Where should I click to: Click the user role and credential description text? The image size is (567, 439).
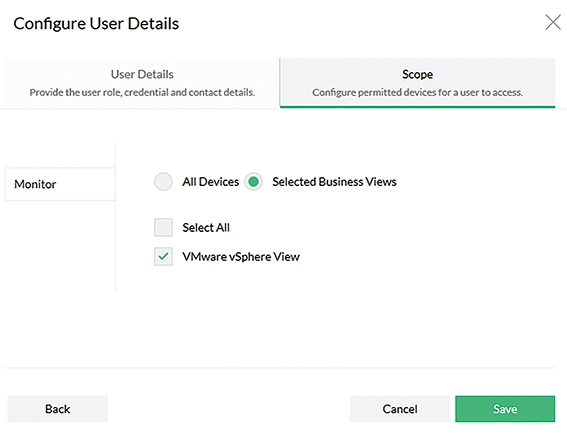[142, 93]
